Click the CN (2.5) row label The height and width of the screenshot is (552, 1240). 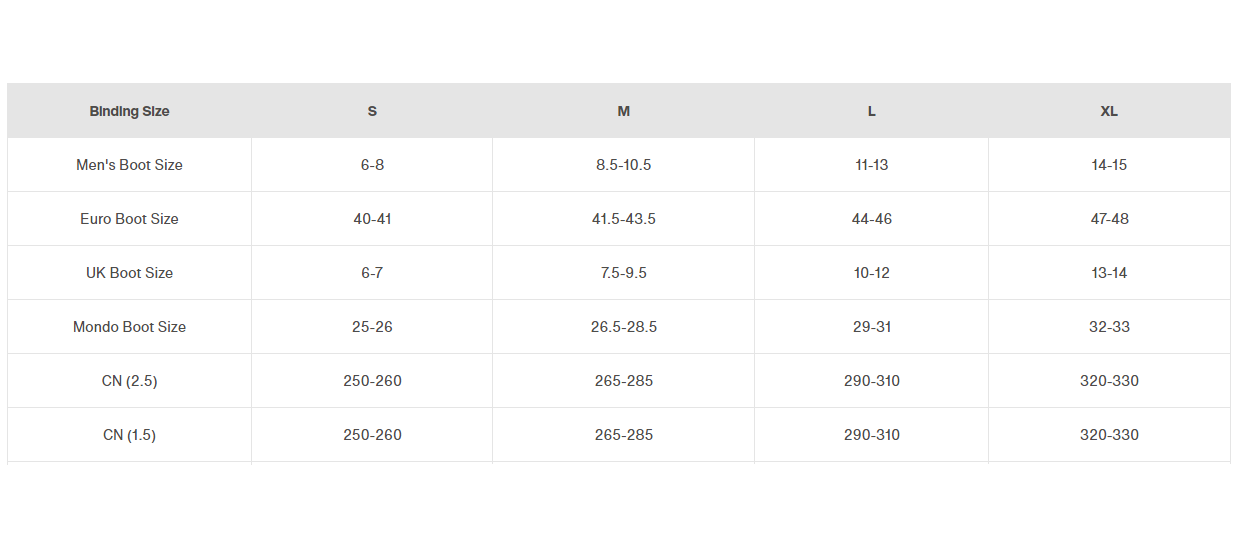pyautogui.click(x=129, y=381)
